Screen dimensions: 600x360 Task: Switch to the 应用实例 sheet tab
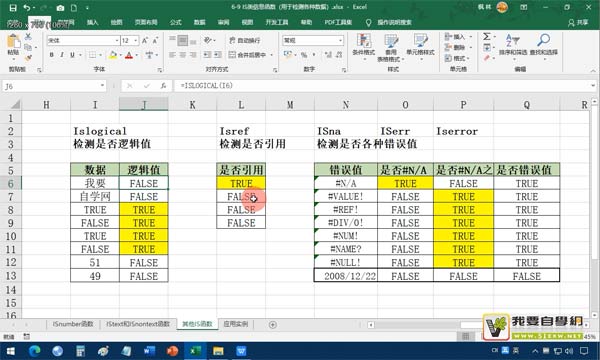(x=235, y=324)
